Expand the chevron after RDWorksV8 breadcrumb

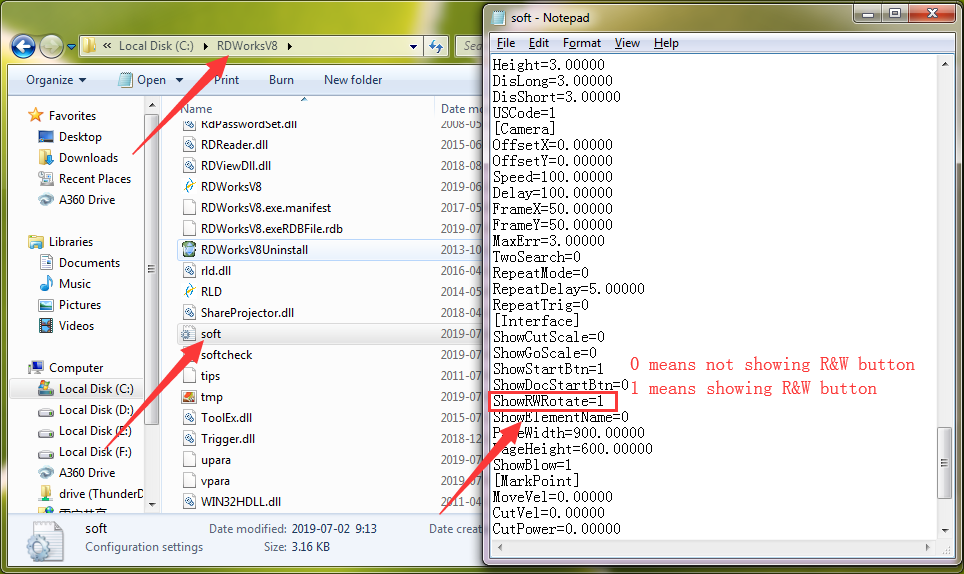tap(290, 46)
